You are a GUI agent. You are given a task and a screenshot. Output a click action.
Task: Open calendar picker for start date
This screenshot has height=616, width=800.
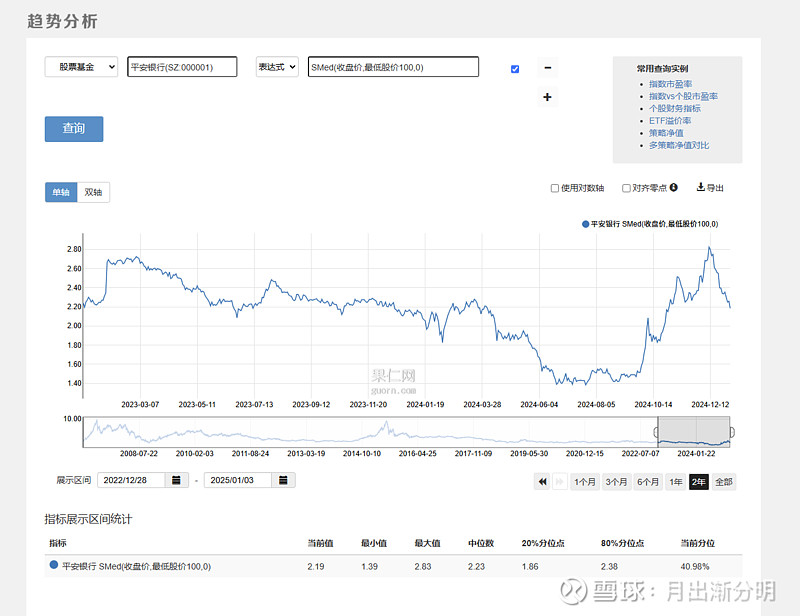click(x=177, y=480)
